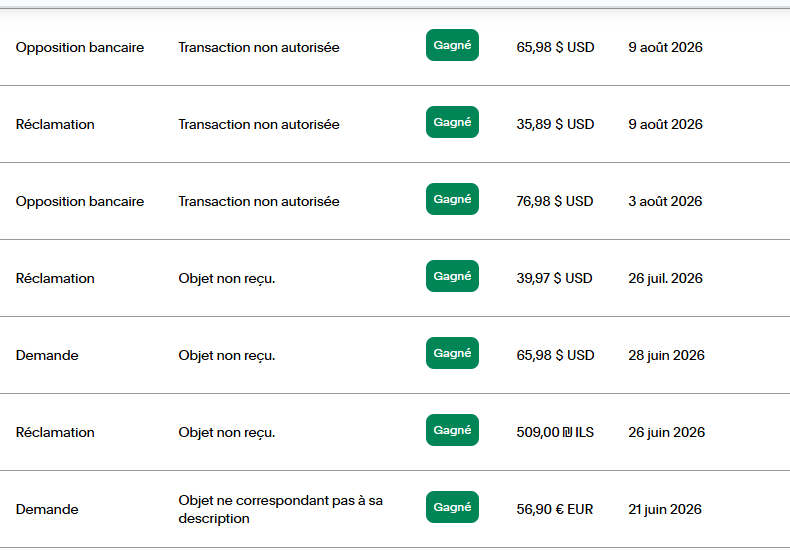The width and height of the screenshot is (790, 550).
Task: Click the Gagné badge for 35,89 $ USD
Action: coord(452,122)
